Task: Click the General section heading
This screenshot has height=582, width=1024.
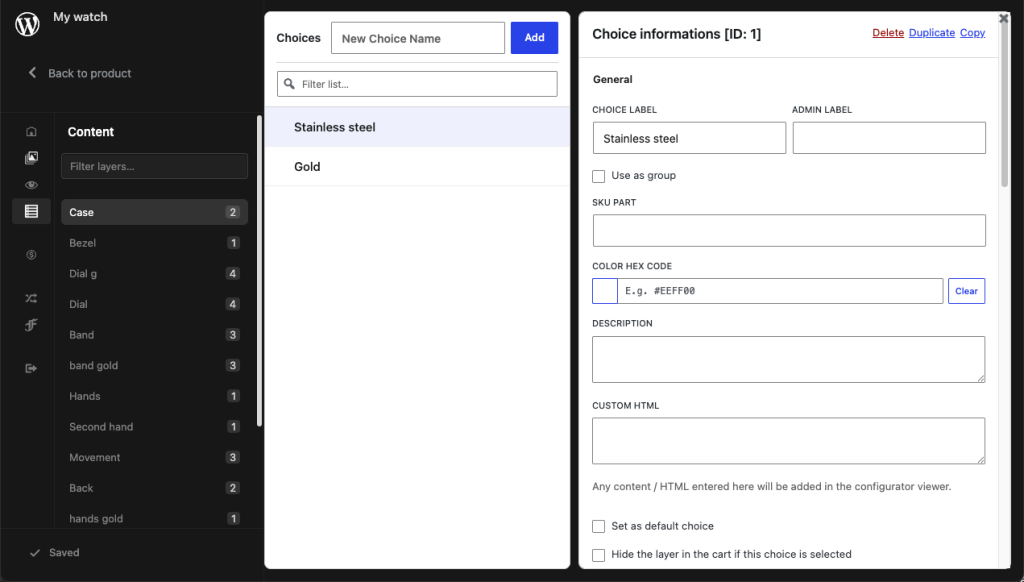Action: coord(613,80)
